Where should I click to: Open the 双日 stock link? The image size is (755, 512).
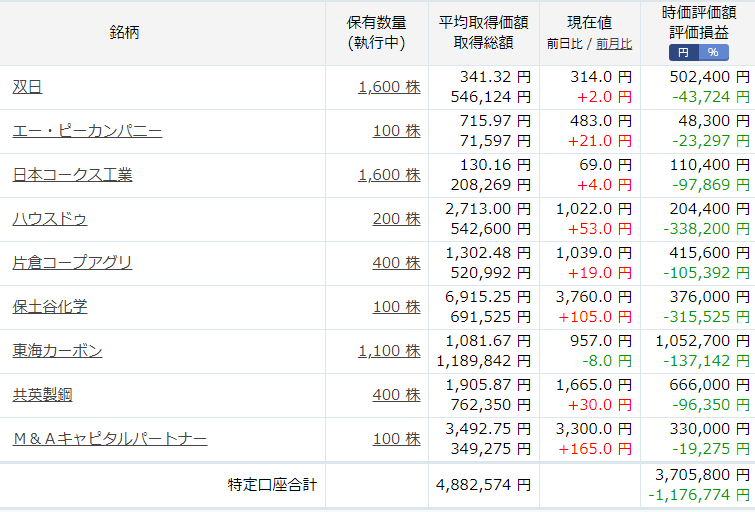point(27,87)
